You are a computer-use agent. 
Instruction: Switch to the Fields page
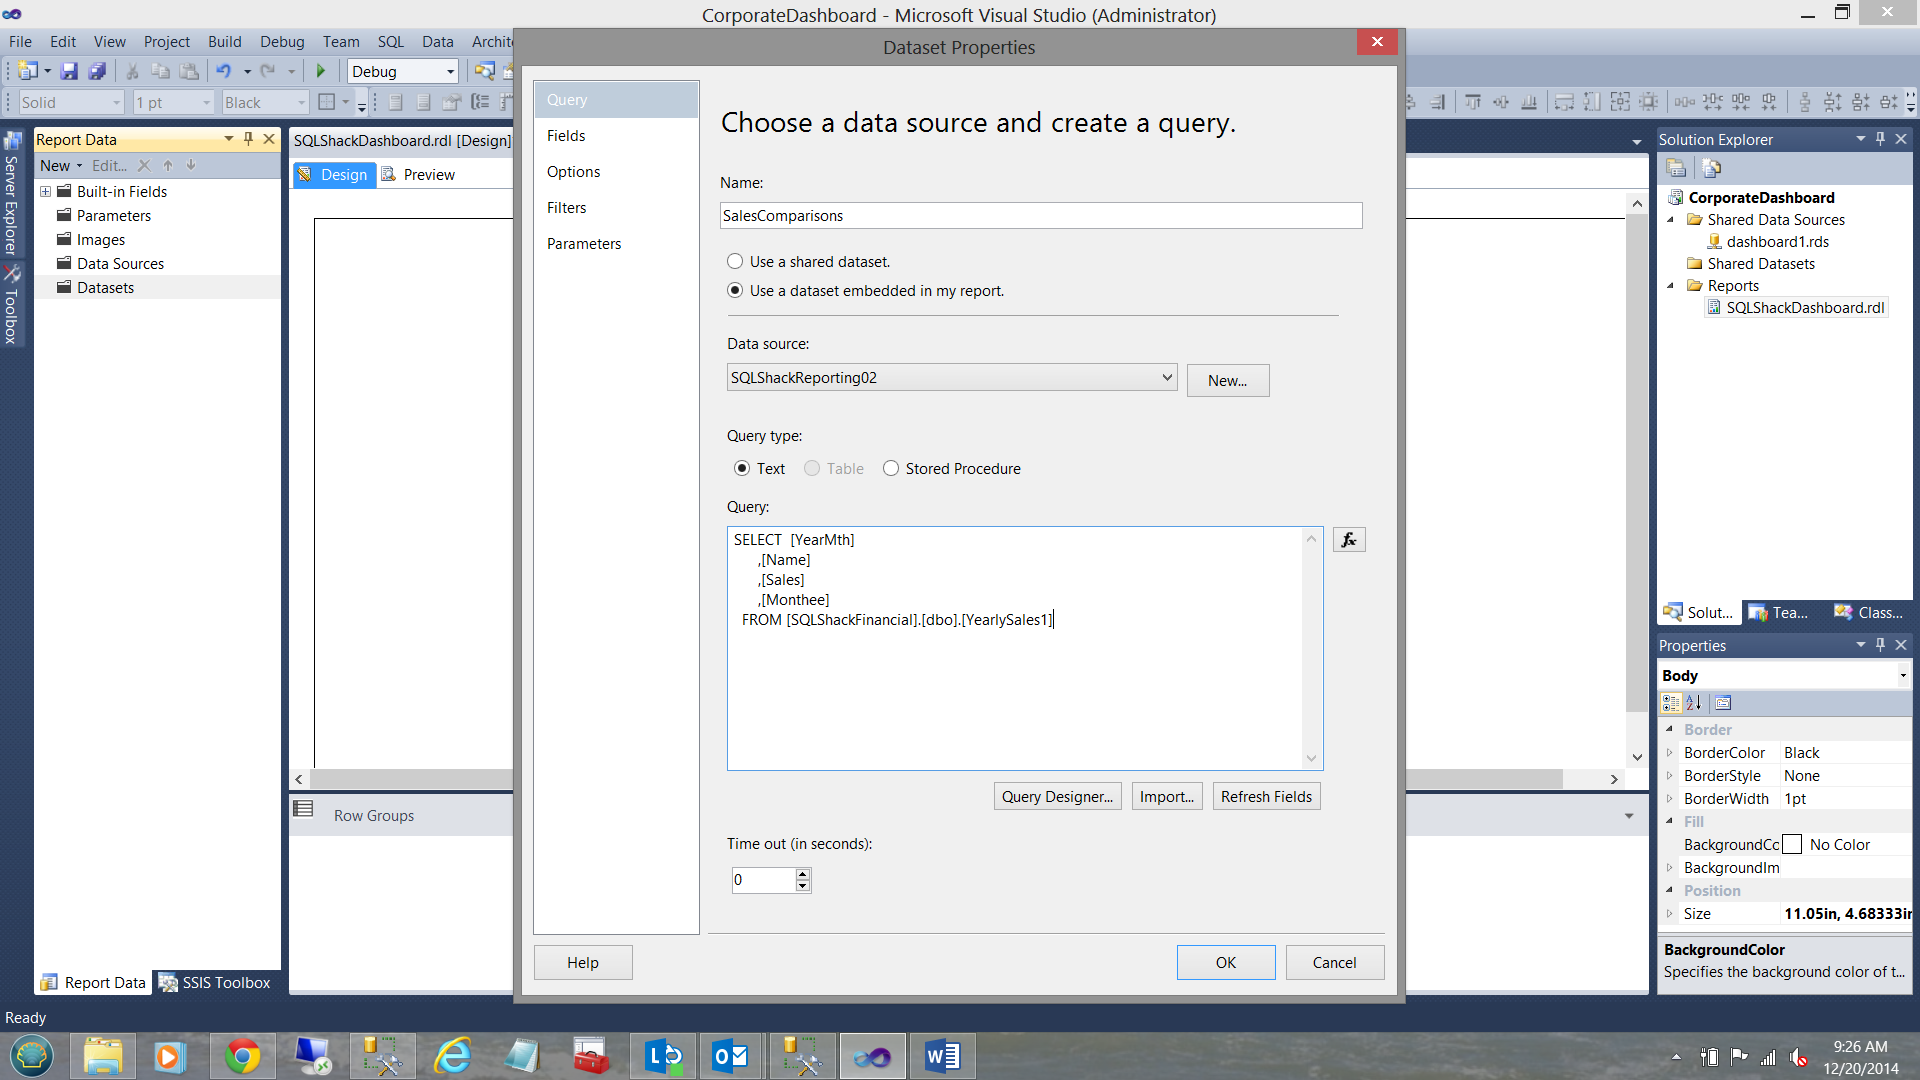(566, 136)
